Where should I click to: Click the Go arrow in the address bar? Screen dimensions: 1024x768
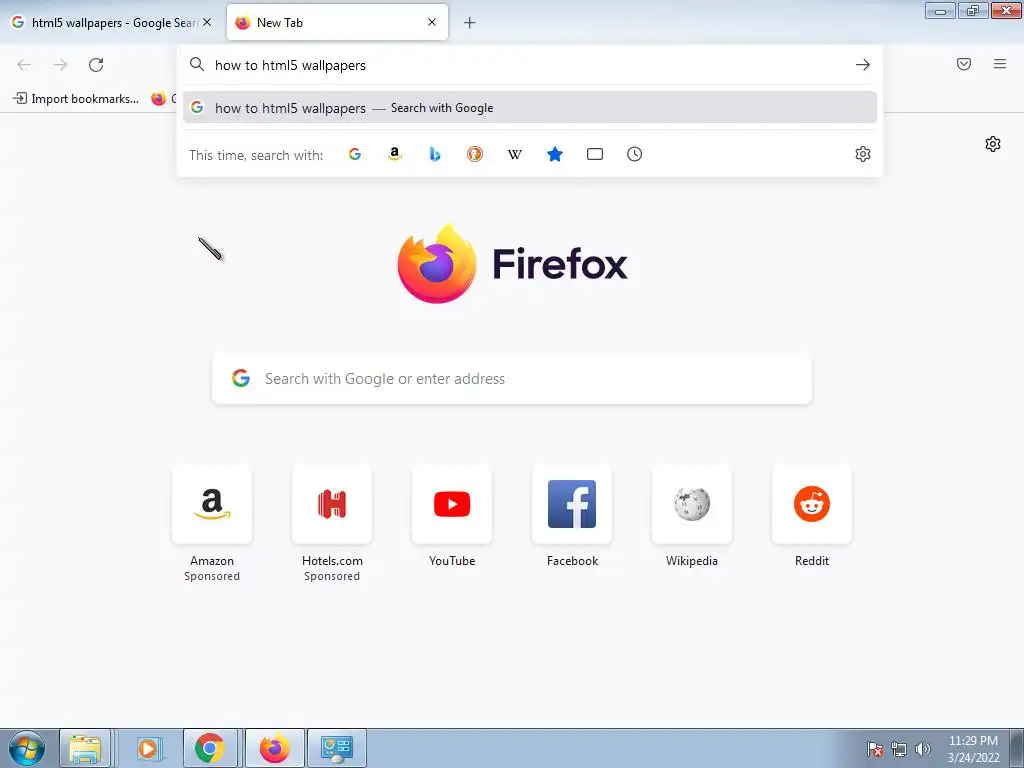[863, 65]
